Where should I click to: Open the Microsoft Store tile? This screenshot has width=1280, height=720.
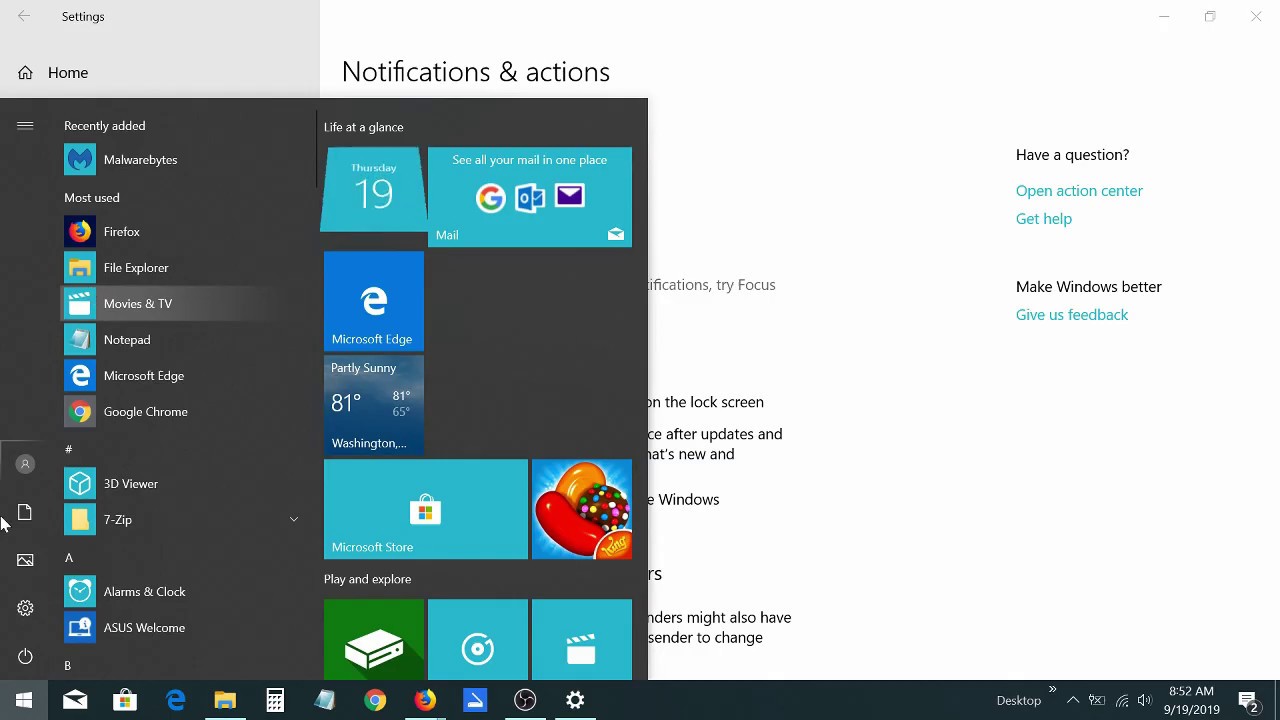coord(426,509)
